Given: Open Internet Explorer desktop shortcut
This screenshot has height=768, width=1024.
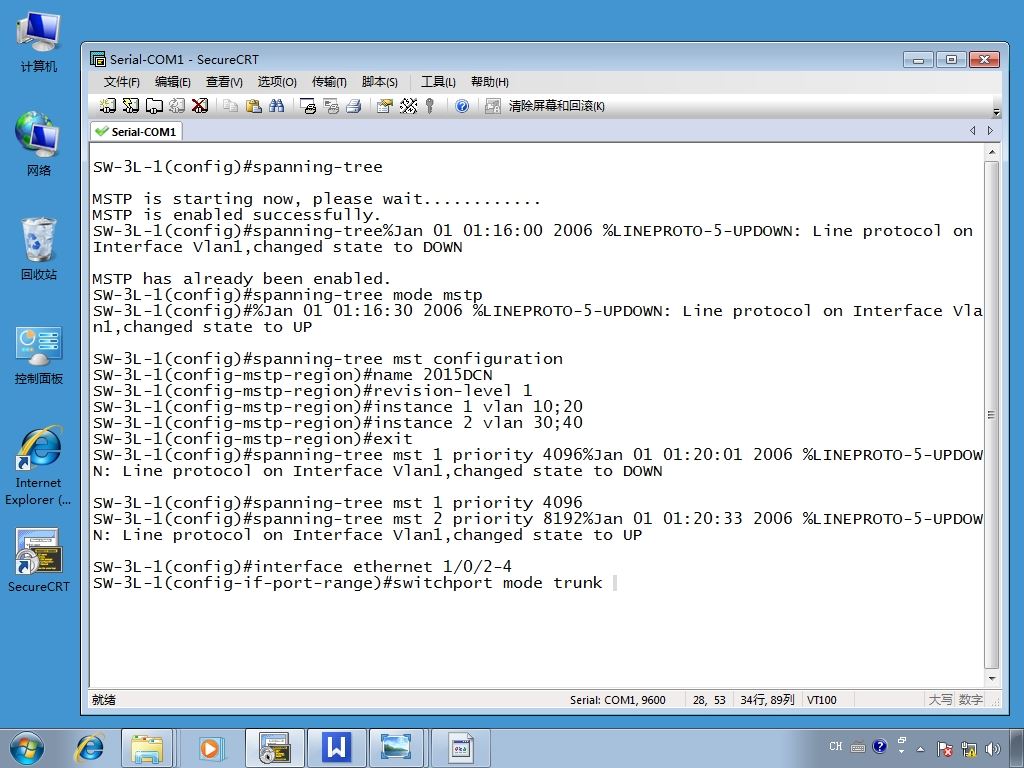Looking at the screenshot, I should pyautogui.click(x=39, y=466).
